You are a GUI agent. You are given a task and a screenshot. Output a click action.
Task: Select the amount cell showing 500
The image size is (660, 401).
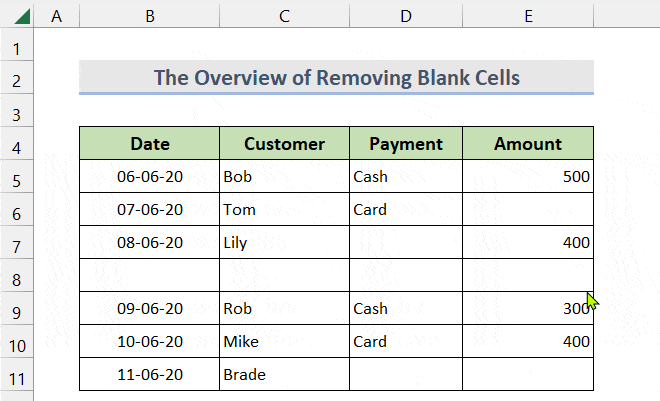(x=527, y=177)
